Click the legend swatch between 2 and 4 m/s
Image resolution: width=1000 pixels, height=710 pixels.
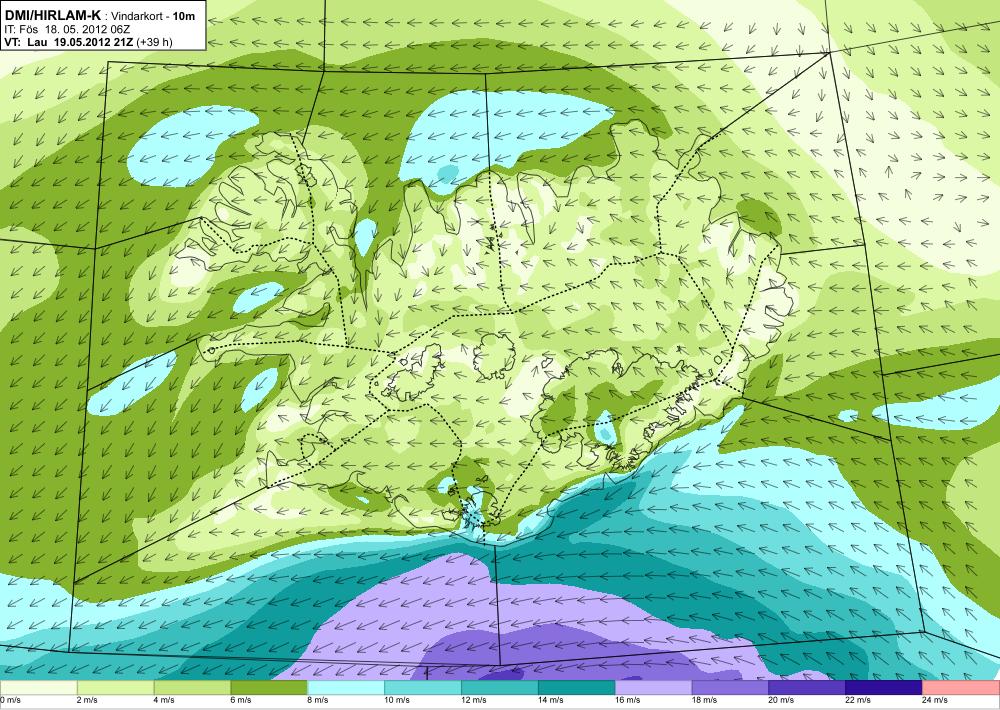pyautogui.click(x=115, y=688)
